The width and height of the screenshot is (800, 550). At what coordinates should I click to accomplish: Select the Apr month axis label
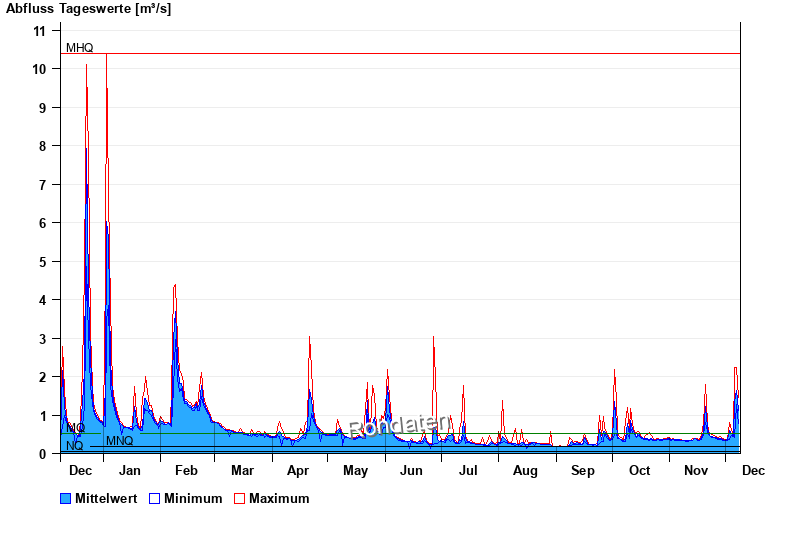pyautogui.click(x=298, y=470)
